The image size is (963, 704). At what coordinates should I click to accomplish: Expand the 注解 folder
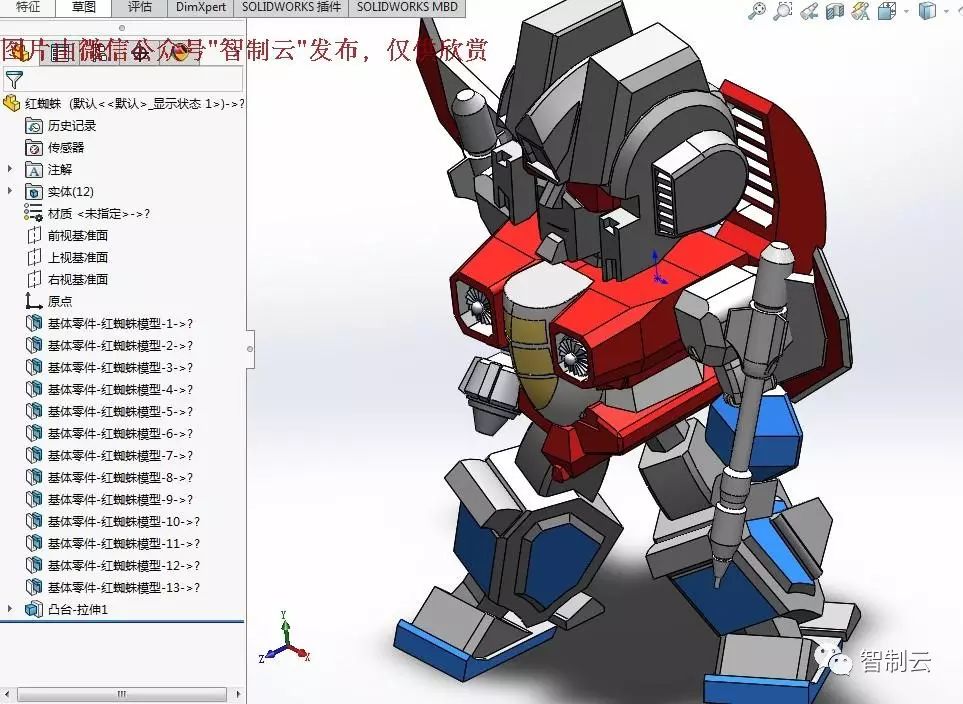[x=10, y=169]
